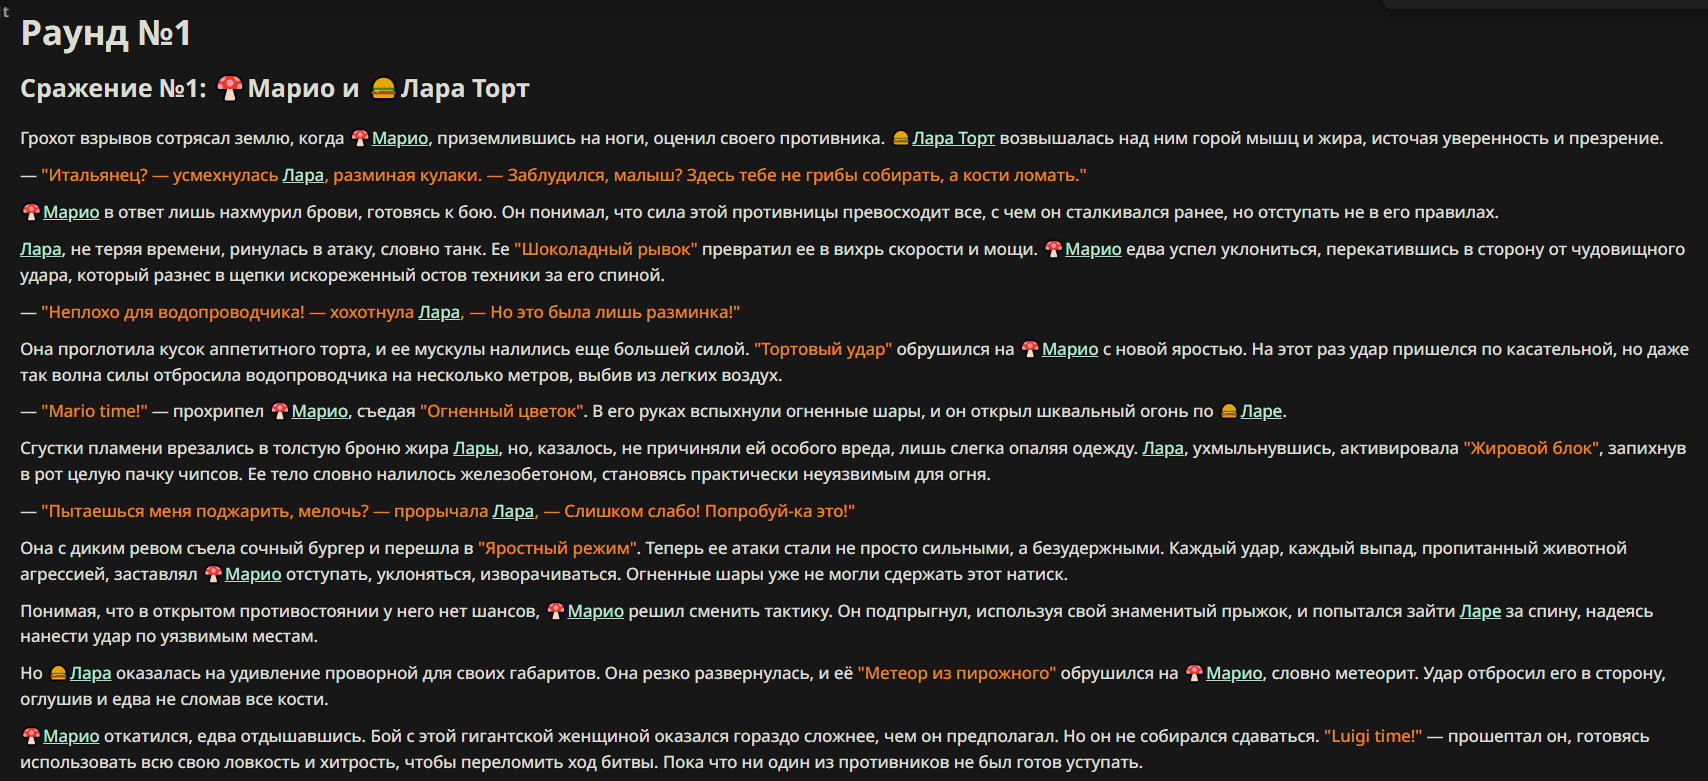Image resolution: width=1708 pixels, height=781 pixels.
Task: Open 'Лара' link after 'усмехнулась'
Action: point(303,175)
